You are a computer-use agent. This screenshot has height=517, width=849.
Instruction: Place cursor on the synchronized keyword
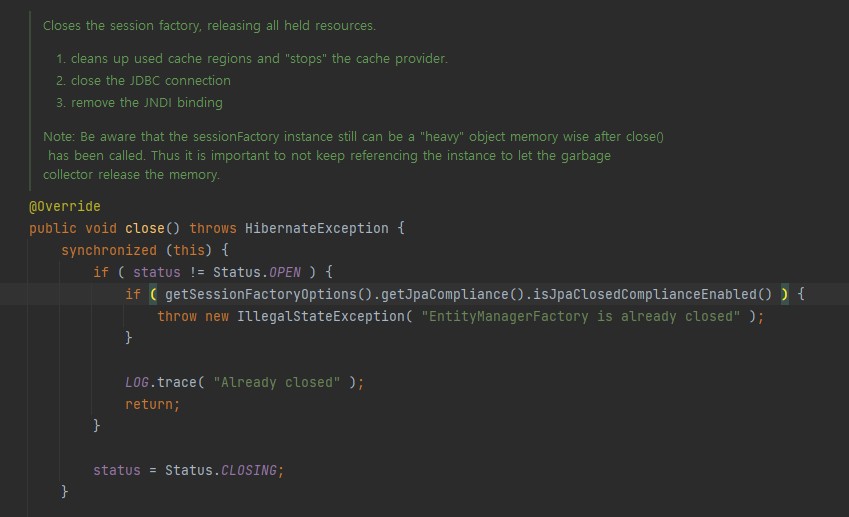tap(108, 250)
